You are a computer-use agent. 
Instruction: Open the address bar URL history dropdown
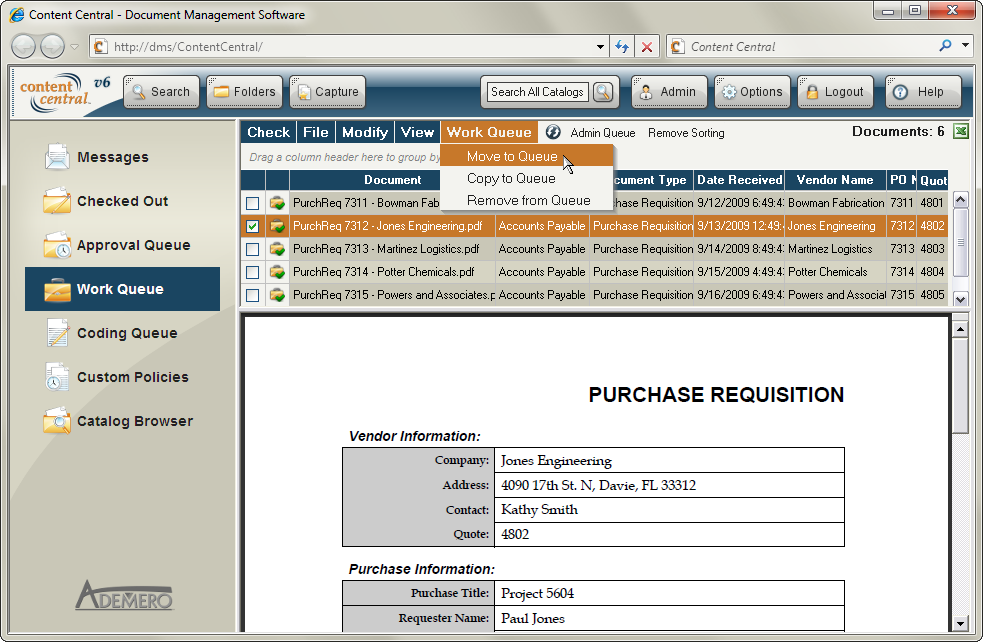[x=600, y=46]
